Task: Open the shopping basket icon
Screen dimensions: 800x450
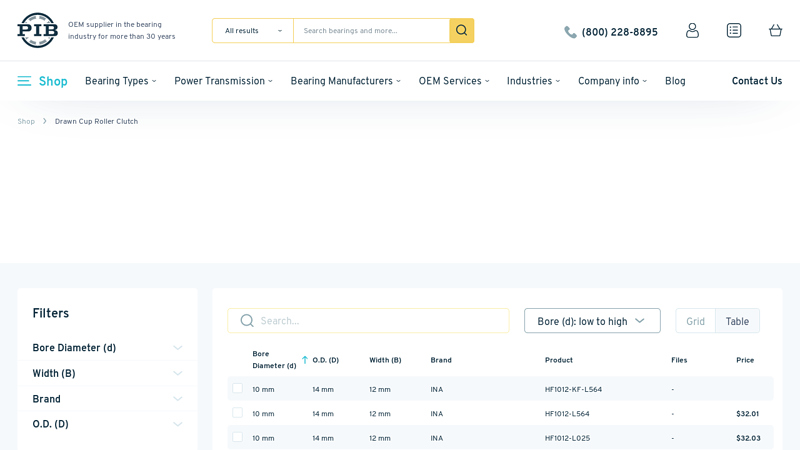Action: pos(775,31)
